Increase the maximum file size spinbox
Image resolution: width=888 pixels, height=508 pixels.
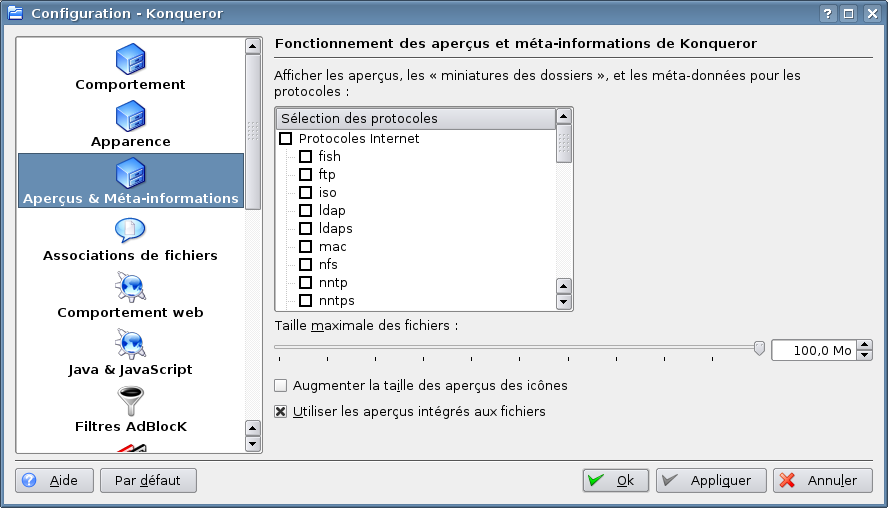coord(865,345)
